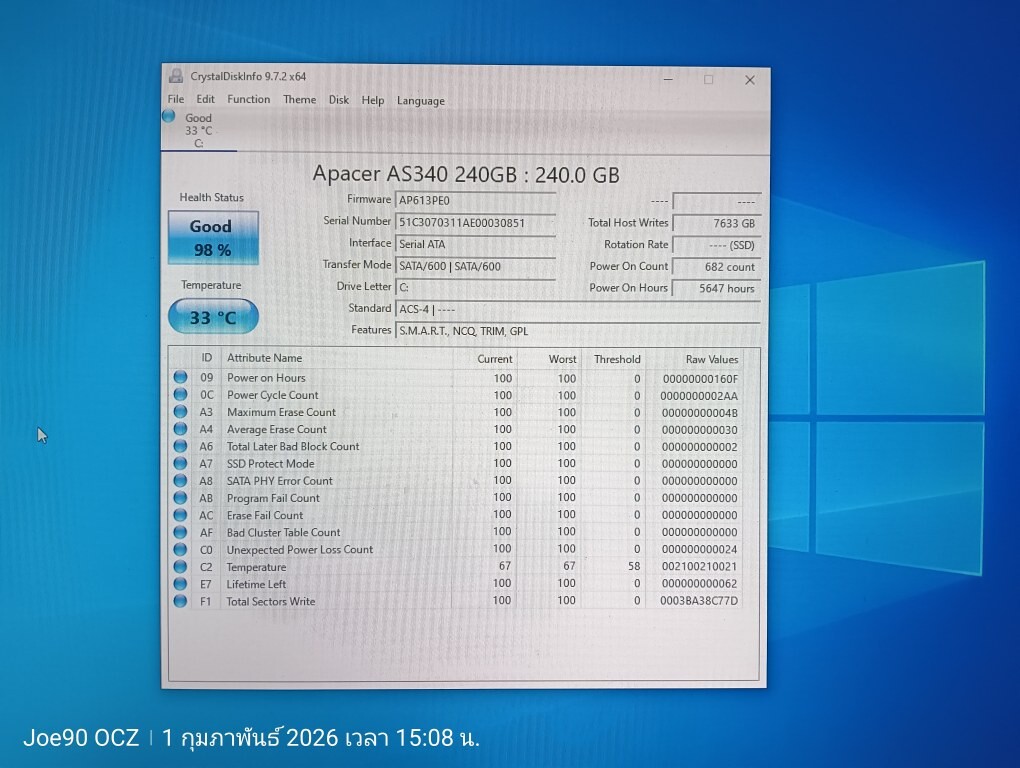Click the status orb for Power on Hours
This screenshot has height=768, width=1020.
[181, 378]
